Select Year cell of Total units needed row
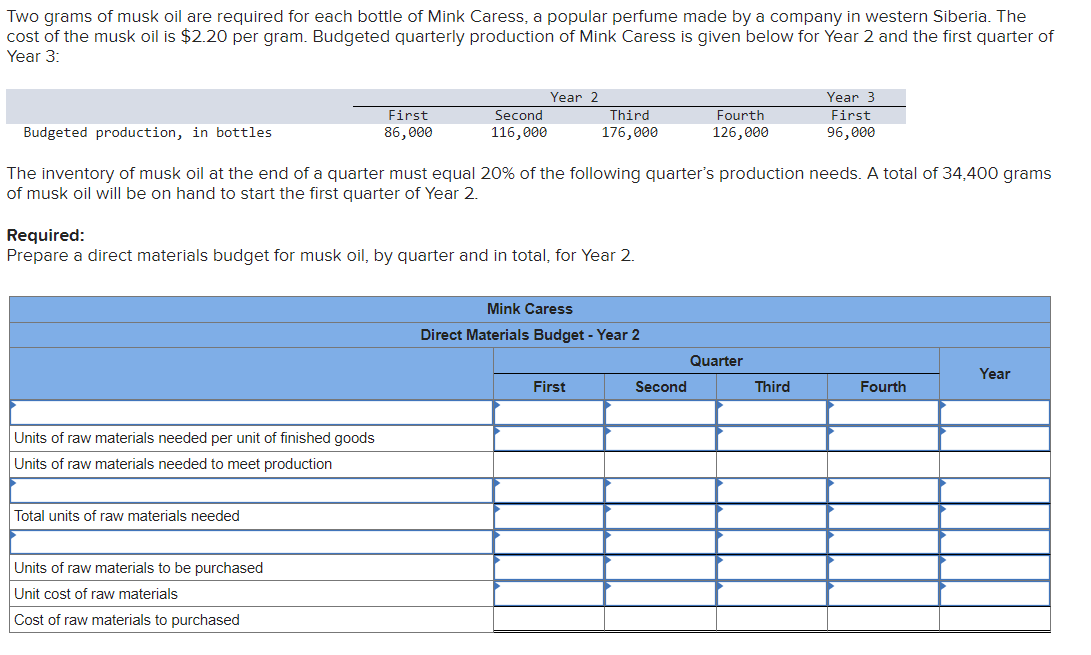Screen dimensions: 1091x655 (995, 516)
